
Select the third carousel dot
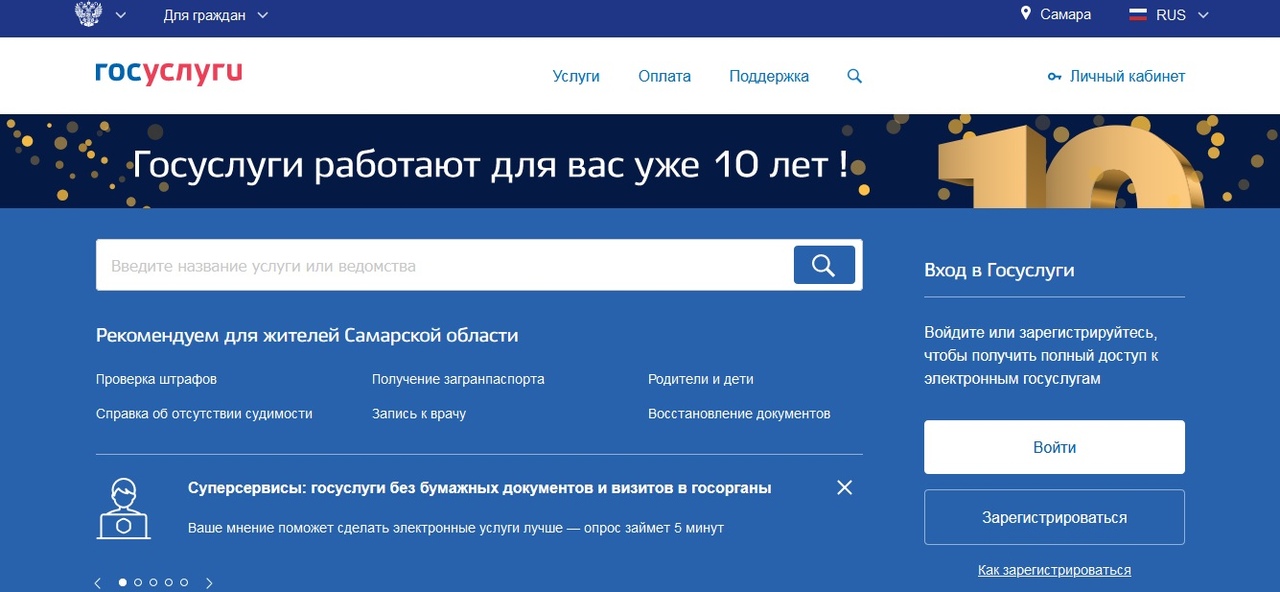click(153, 582)
